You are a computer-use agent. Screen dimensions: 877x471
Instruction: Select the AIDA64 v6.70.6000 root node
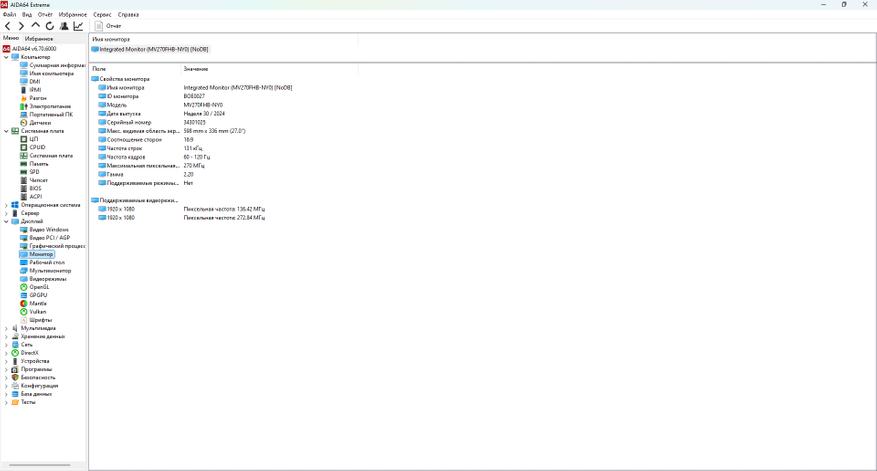[34, 49]
